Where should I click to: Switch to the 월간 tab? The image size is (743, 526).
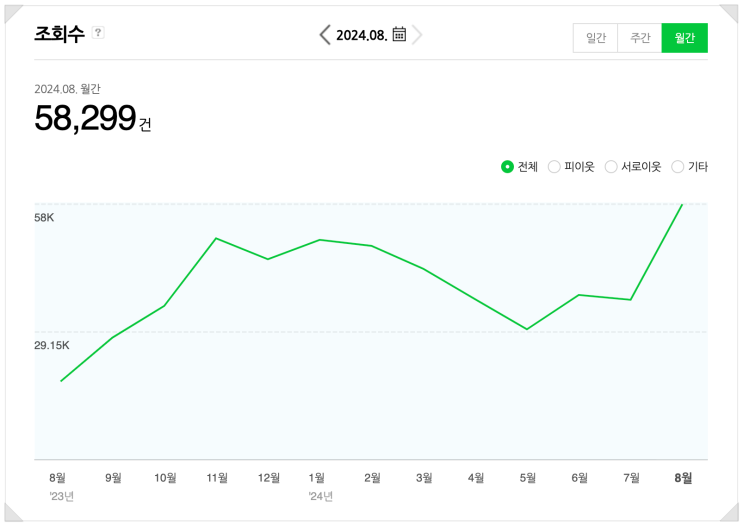684,38
